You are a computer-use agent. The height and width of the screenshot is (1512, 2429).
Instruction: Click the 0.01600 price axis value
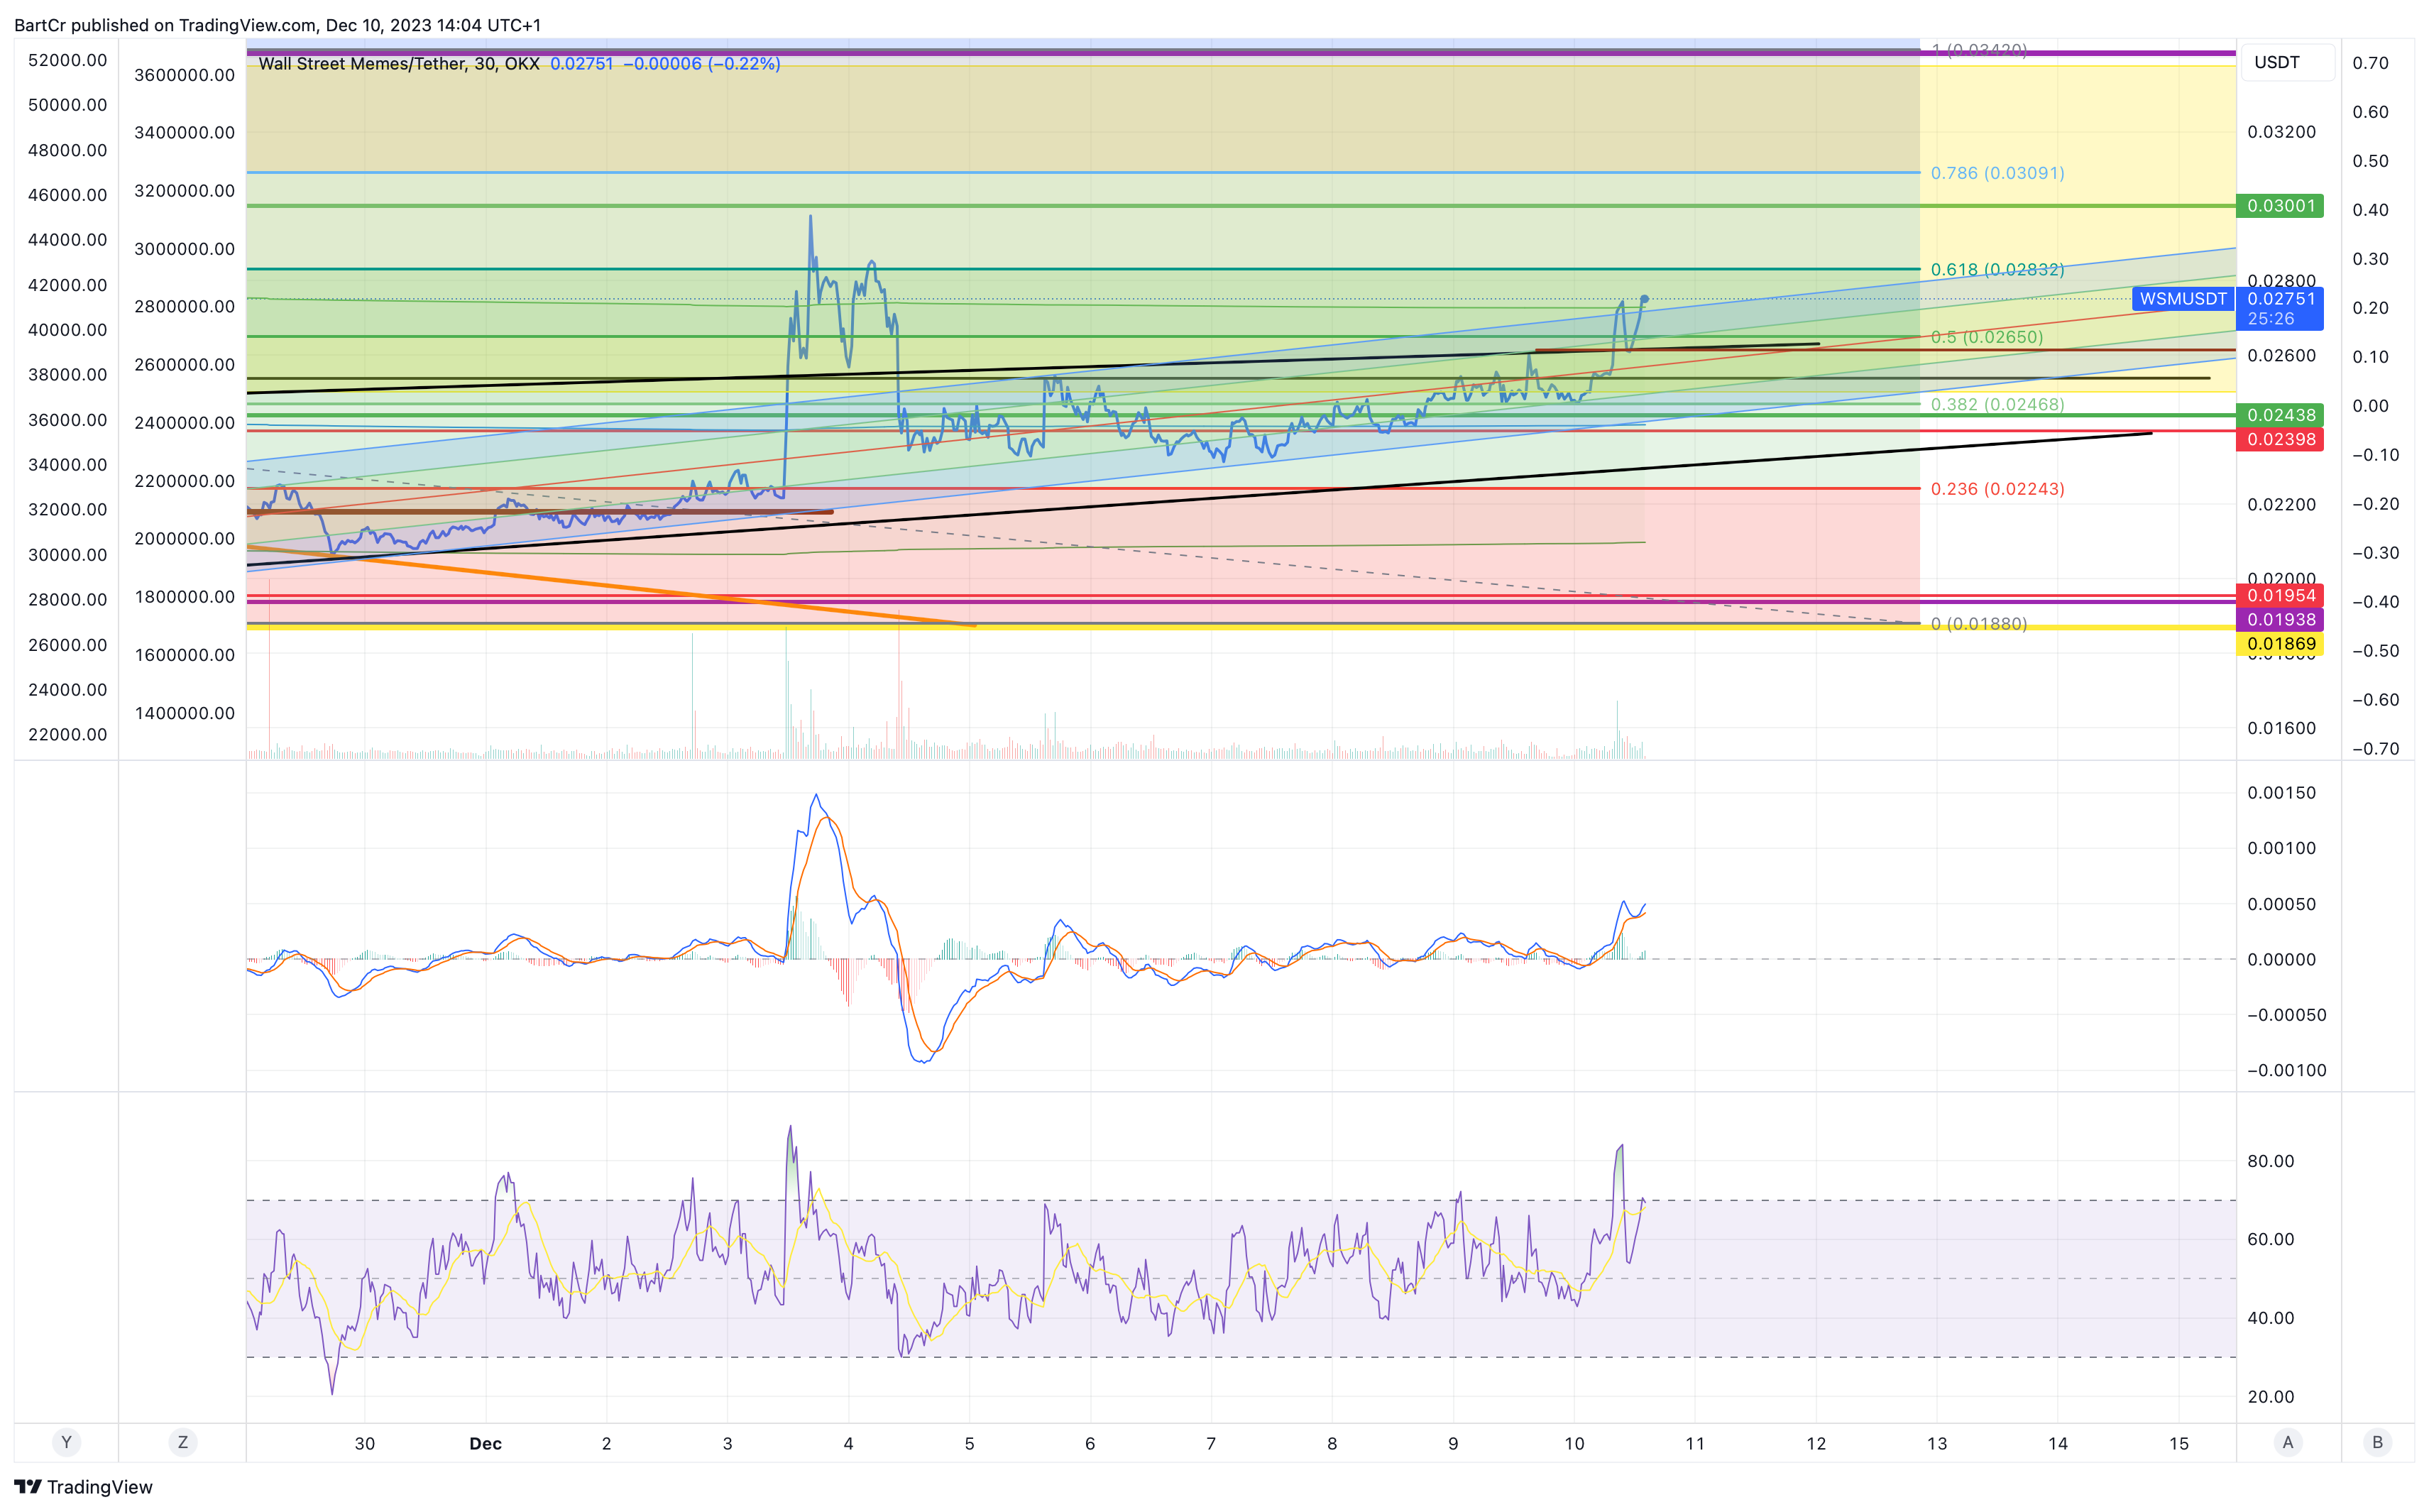[2281, 728]
